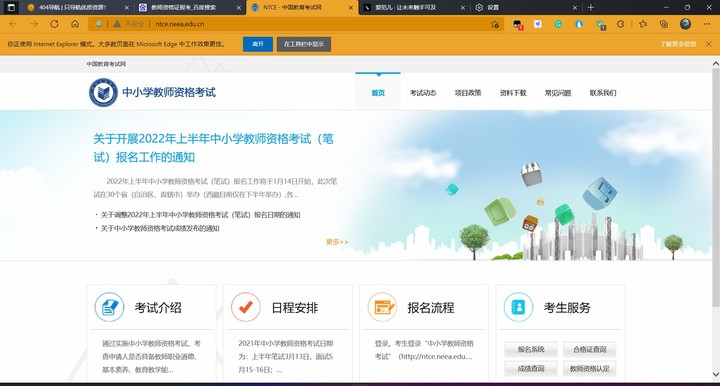Open the browser home page icon
Image resolution: width=720 pixels, height=386 pixels.
(75, 24)
